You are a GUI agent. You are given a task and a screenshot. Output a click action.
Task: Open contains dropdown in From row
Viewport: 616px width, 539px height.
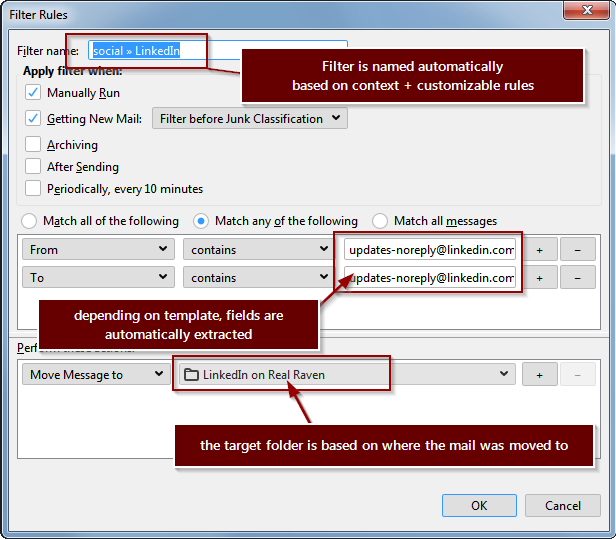pyautogui.click(x=258, y=249)
